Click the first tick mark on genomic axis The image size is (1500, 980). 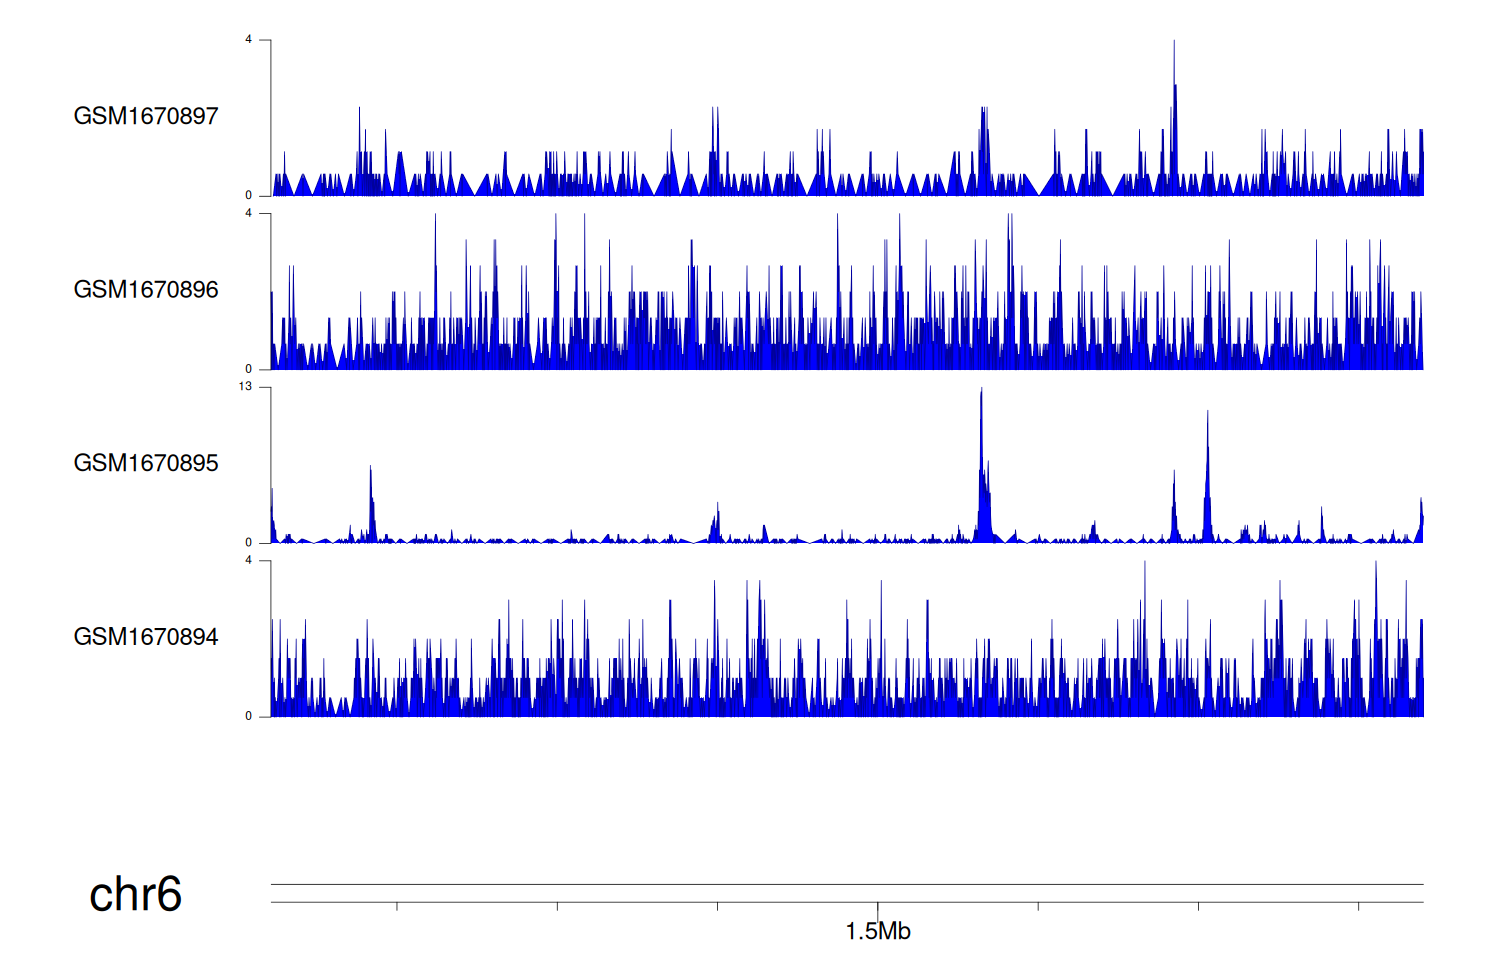397,906
